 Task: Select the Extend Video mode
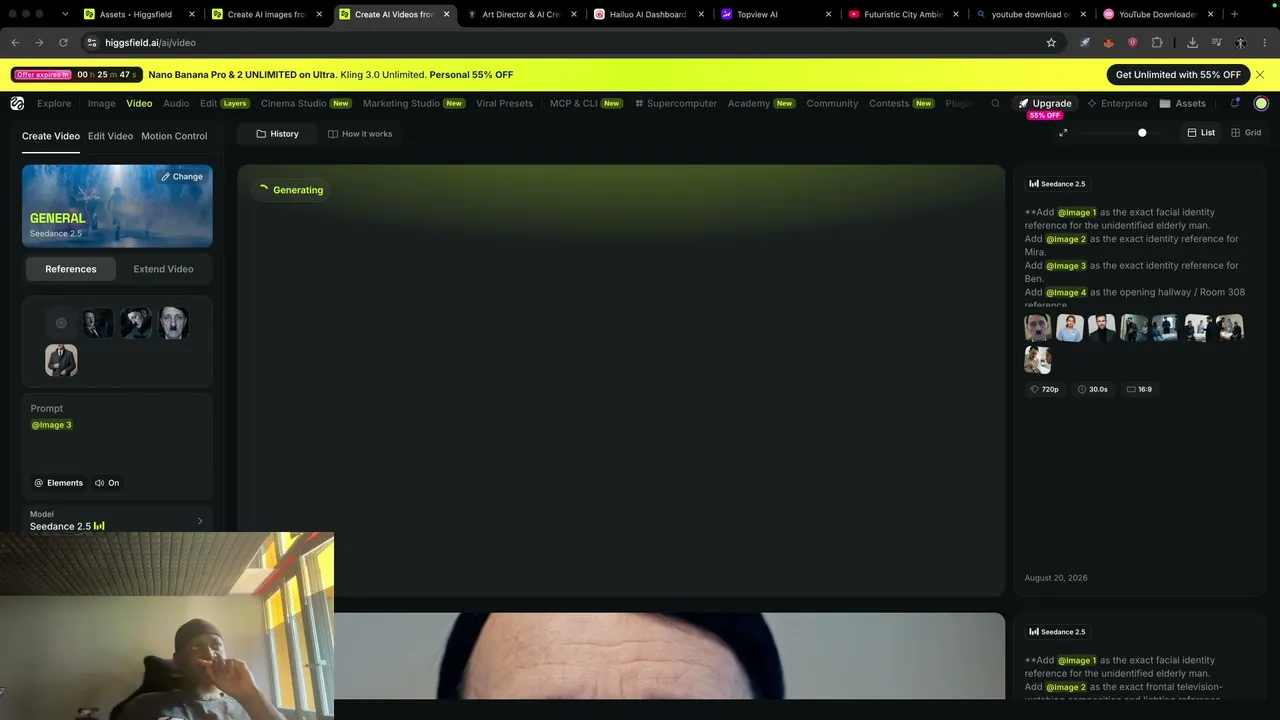pos(163,269)
